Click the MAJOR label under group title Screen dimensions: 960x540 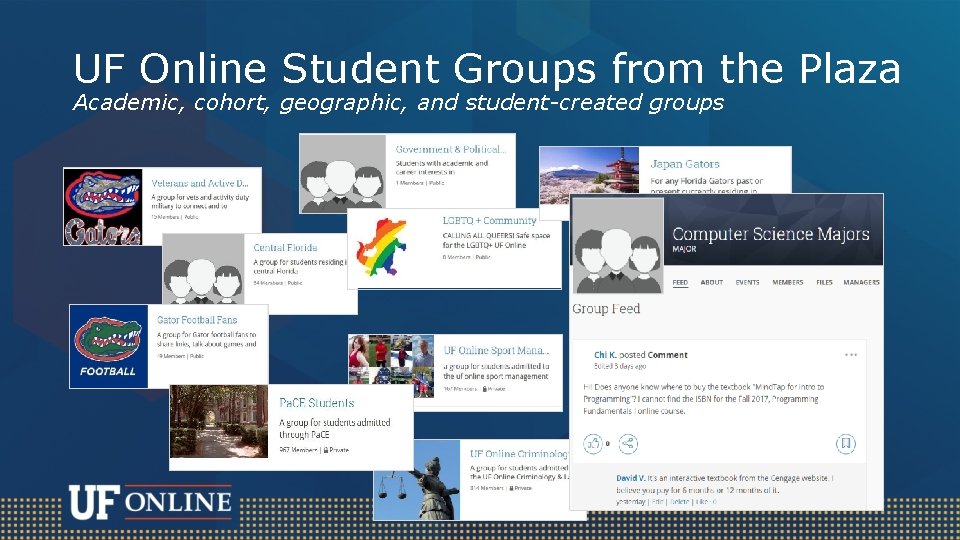tap(684, 249)
